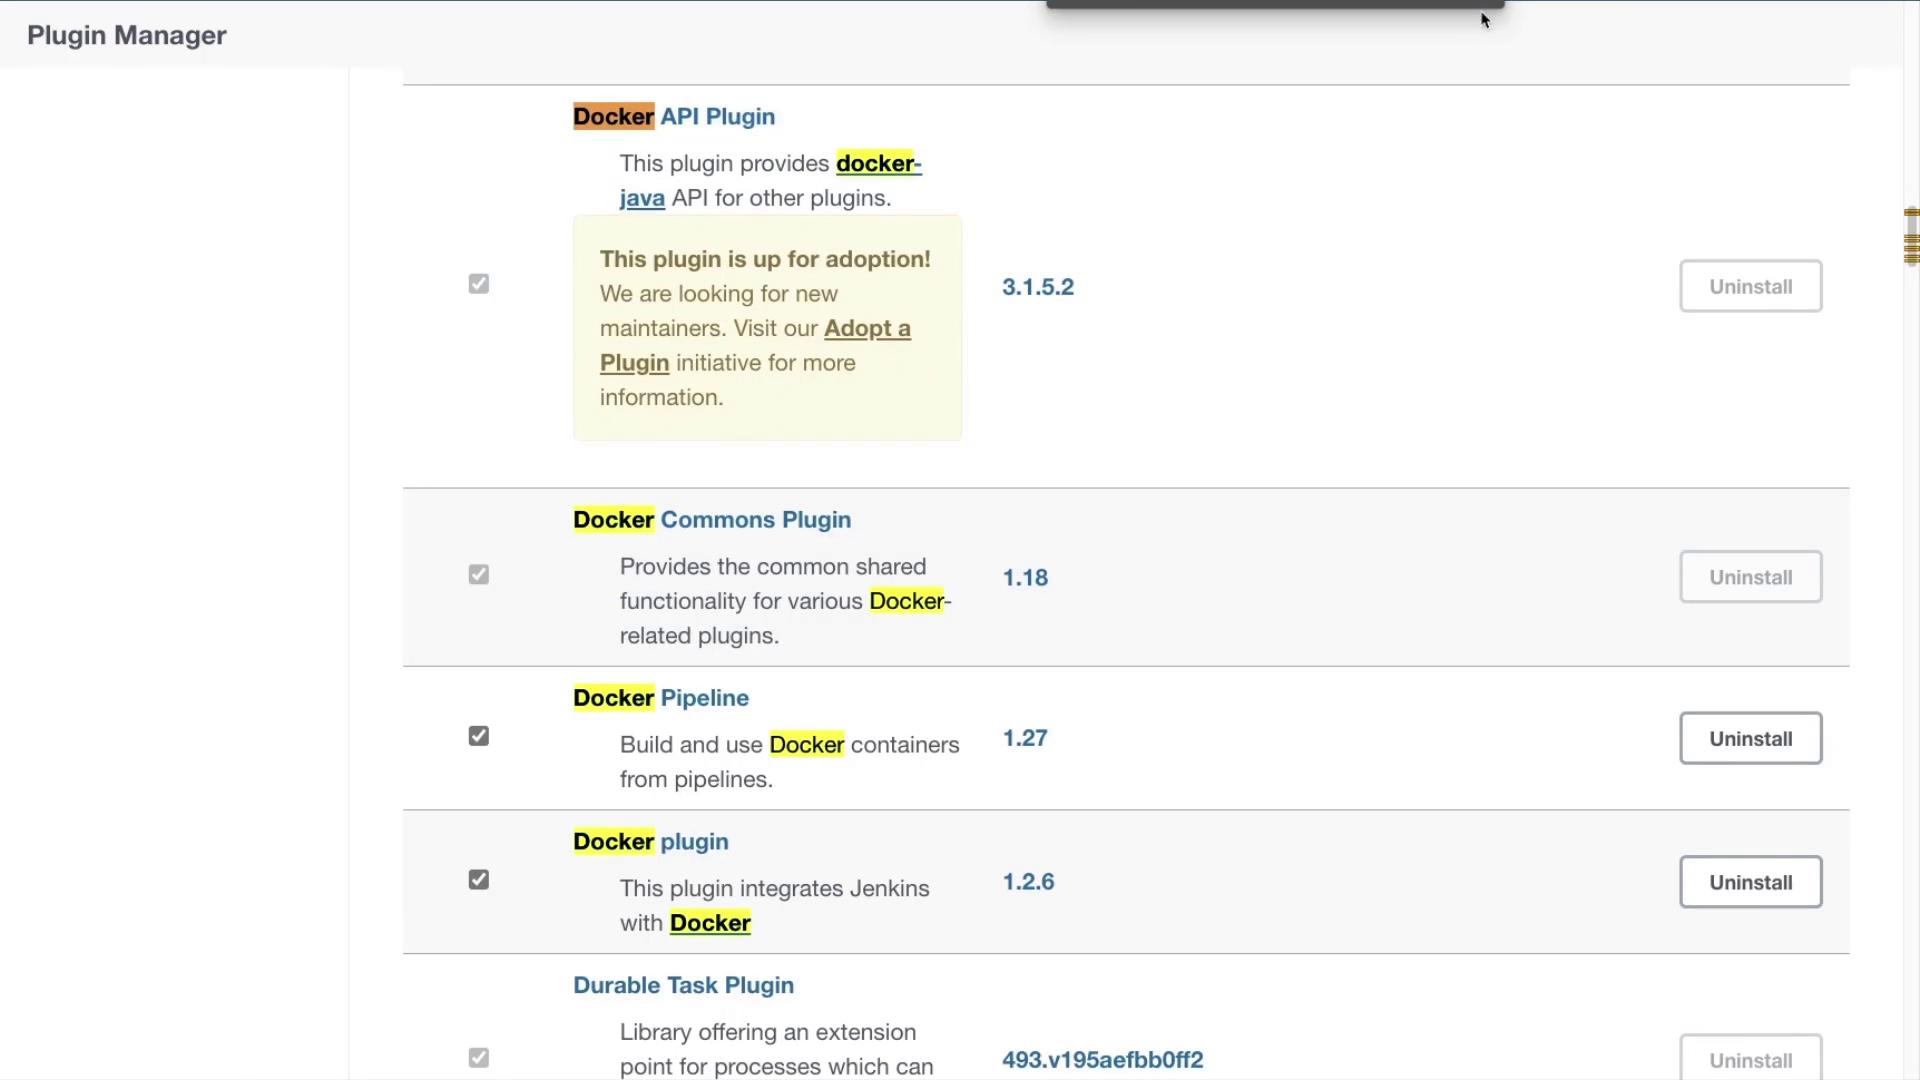Open the Docker plugin title link

[651, 842]
